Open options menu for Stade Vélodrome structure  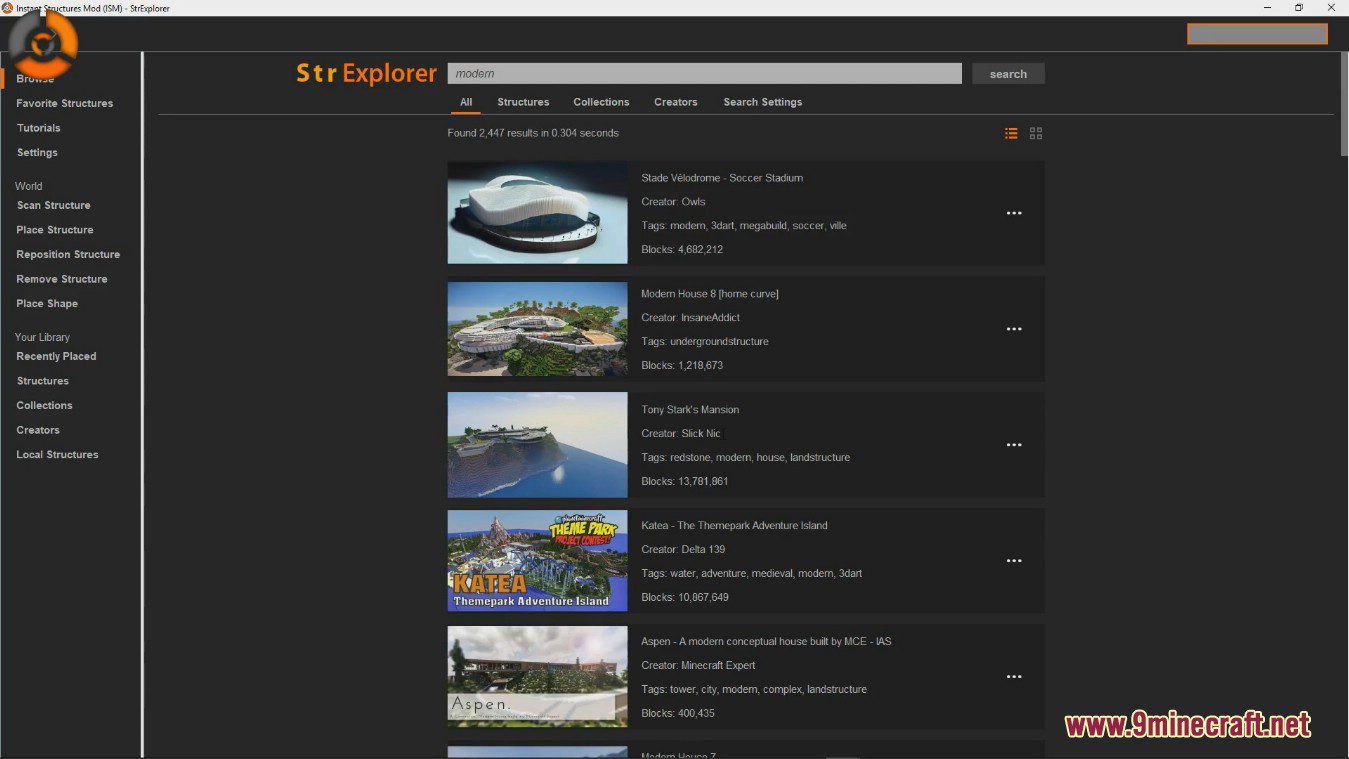[x=1014, y=213]
